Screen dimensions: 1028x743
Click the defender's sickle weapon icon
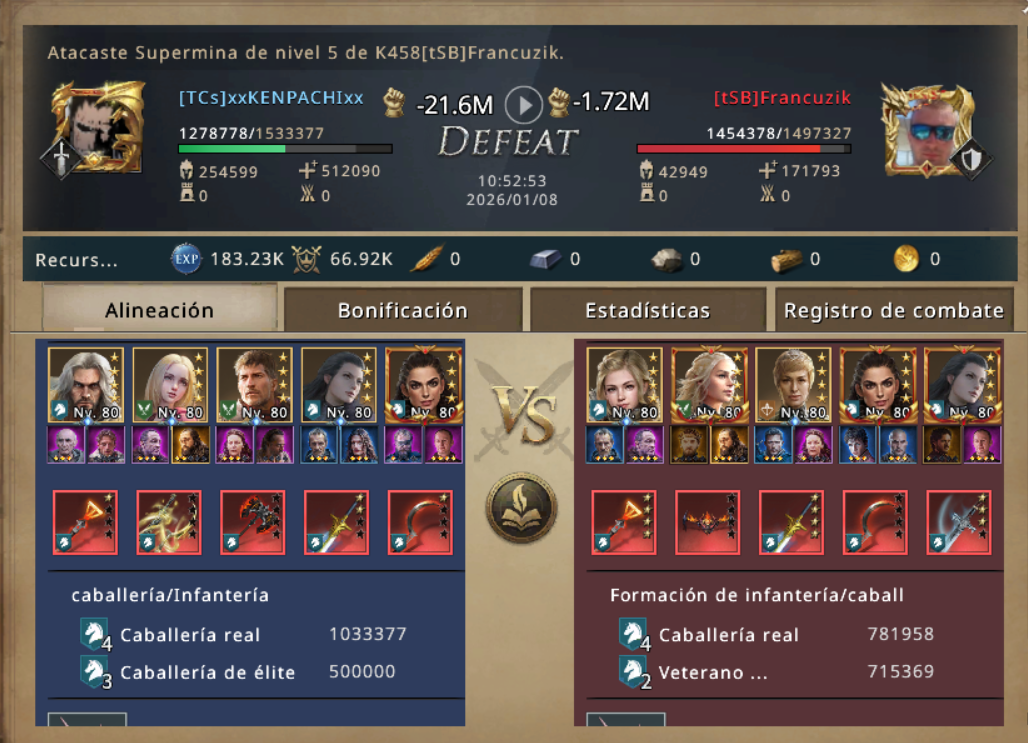point(875,522)
